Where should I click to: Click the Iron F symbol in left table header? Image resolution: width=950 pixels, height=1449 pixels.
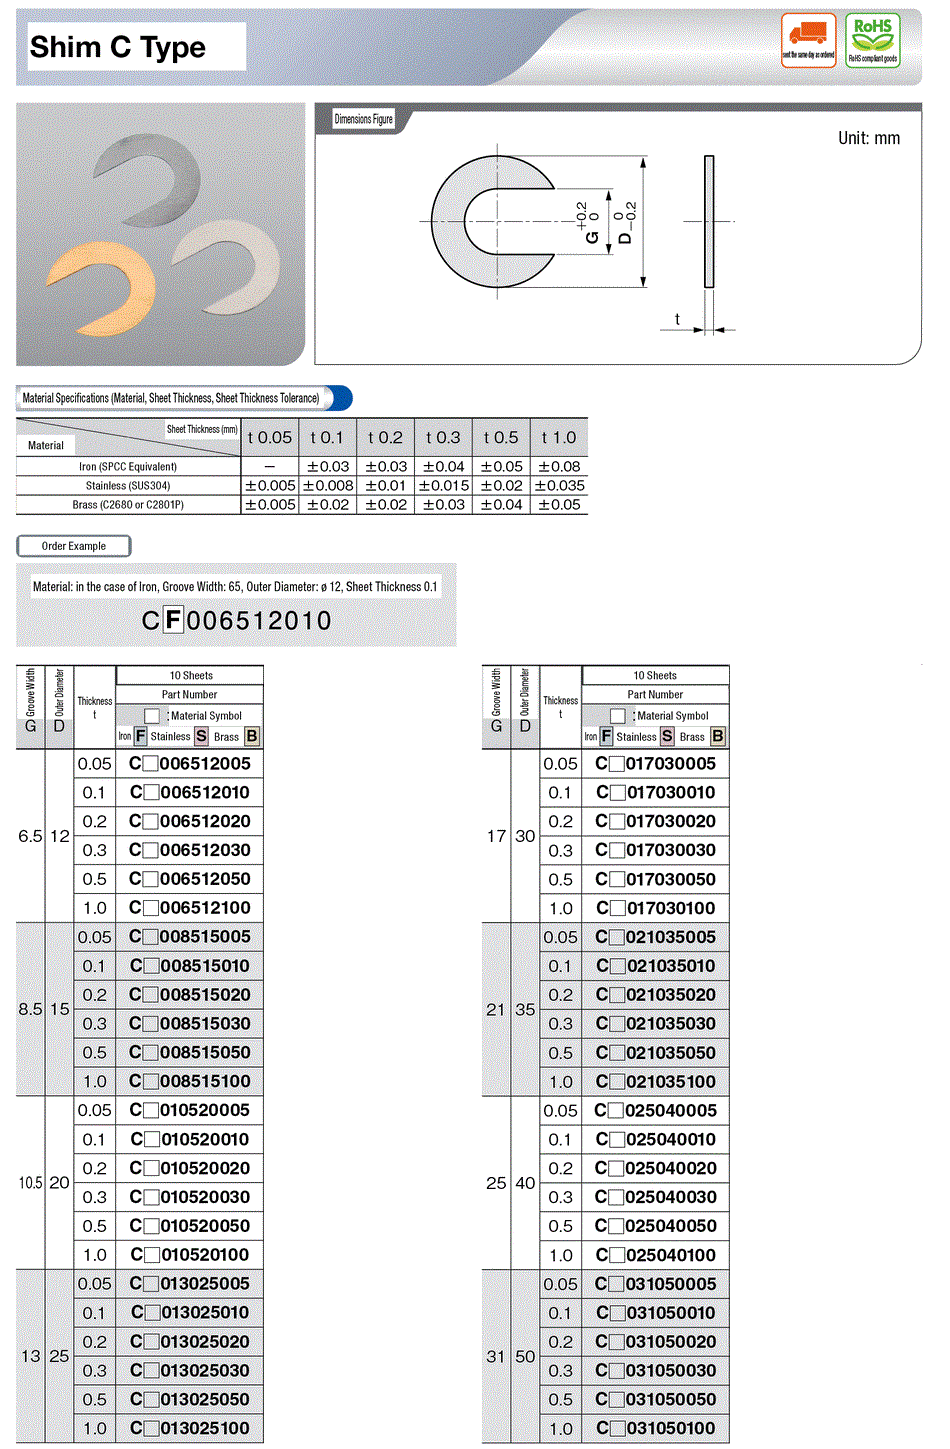coord(141,736)
